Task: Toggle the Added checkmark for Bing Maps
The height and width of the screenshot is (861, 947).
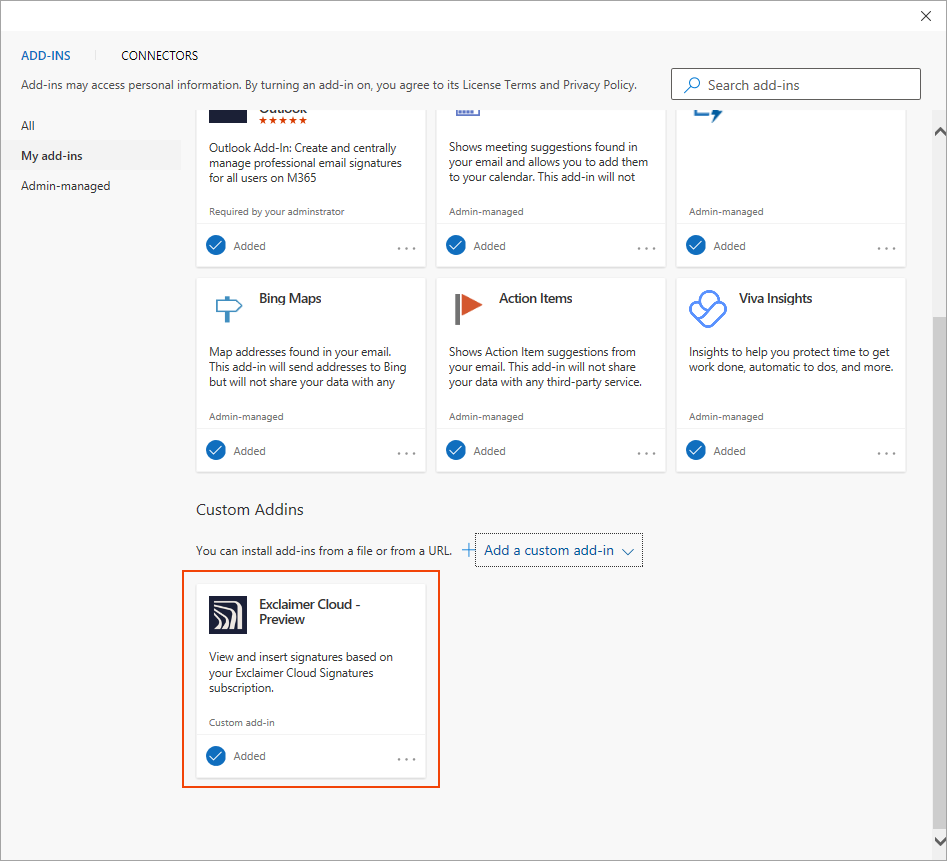Action: (x=216, y=450)
